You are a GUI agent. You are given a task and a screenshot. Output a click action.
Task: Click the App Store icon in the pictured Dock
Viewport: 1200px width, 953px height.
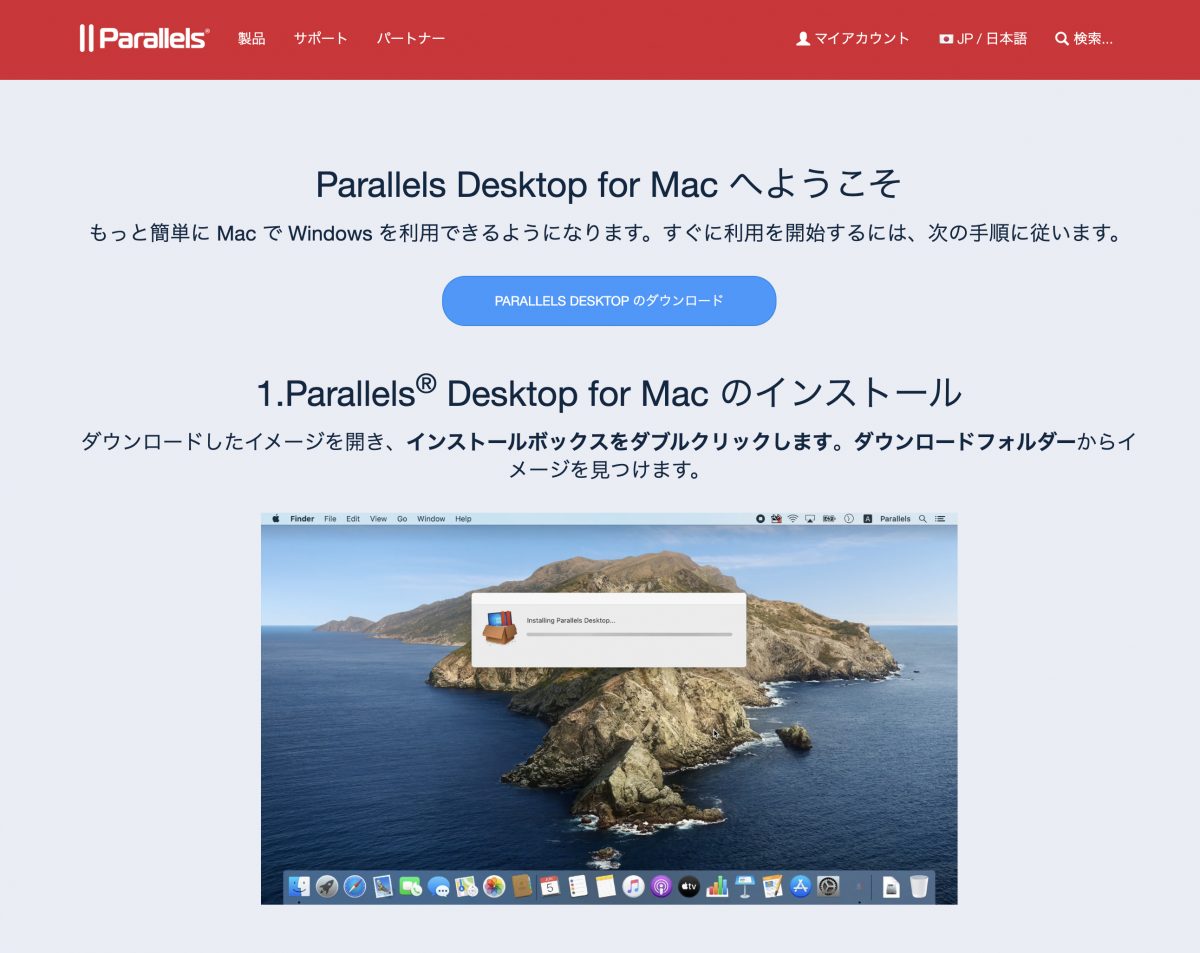coord(800,886)
